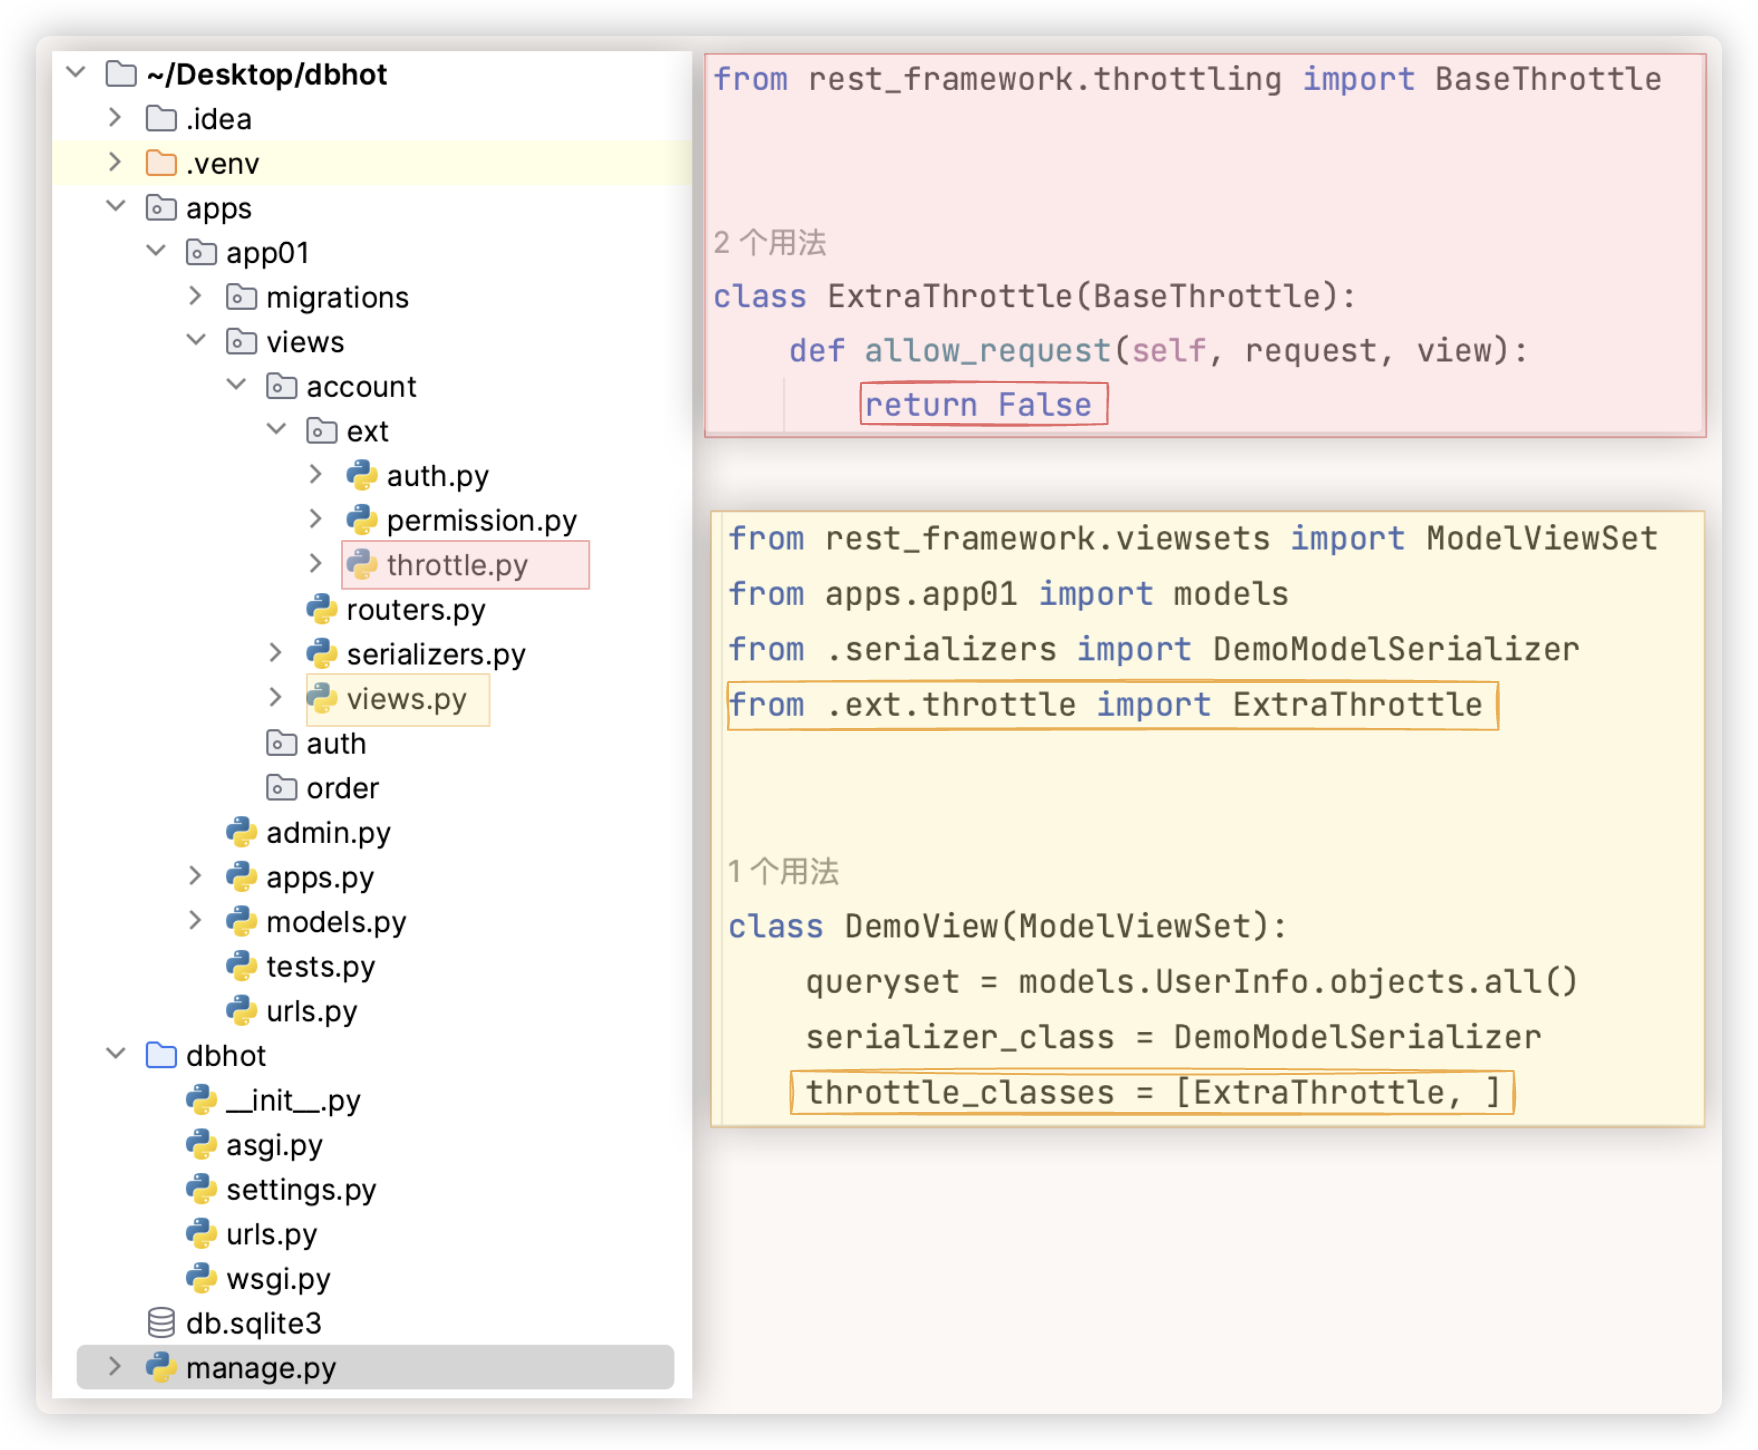This screenshot has height=1450, width=1758.
Task: Expand the .idea folder chevron
Action: pos(115,118)
